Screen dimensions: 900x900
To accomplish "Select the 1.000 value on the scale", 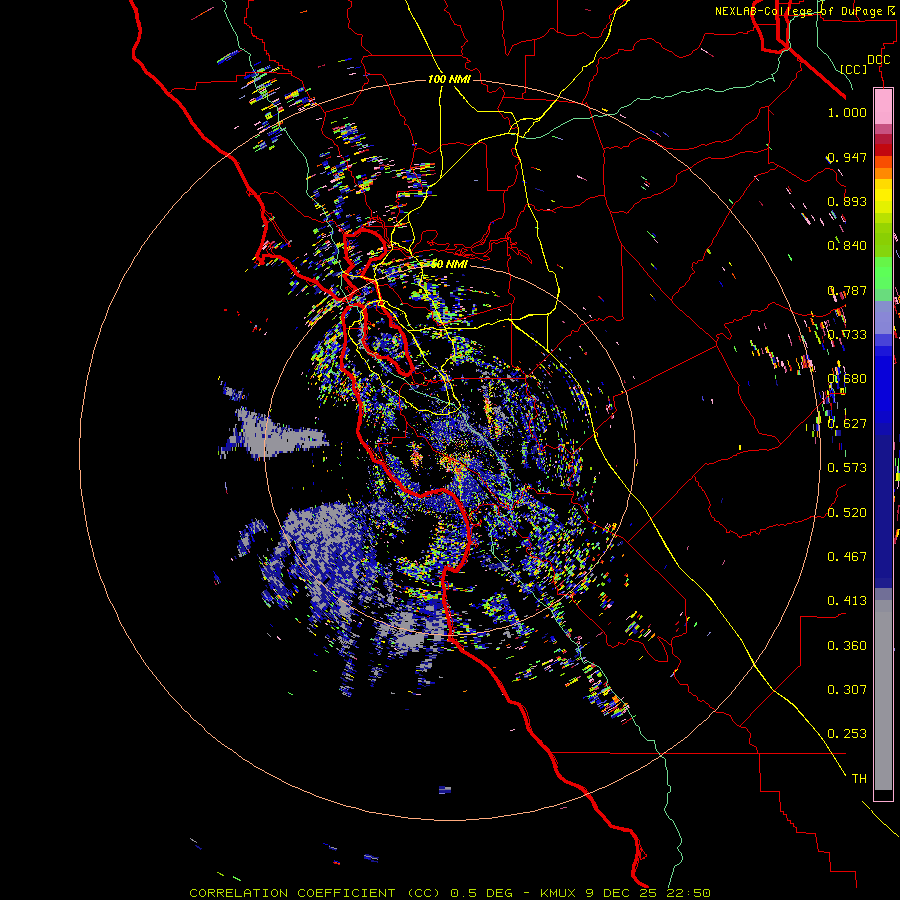I will click(847, 112).
